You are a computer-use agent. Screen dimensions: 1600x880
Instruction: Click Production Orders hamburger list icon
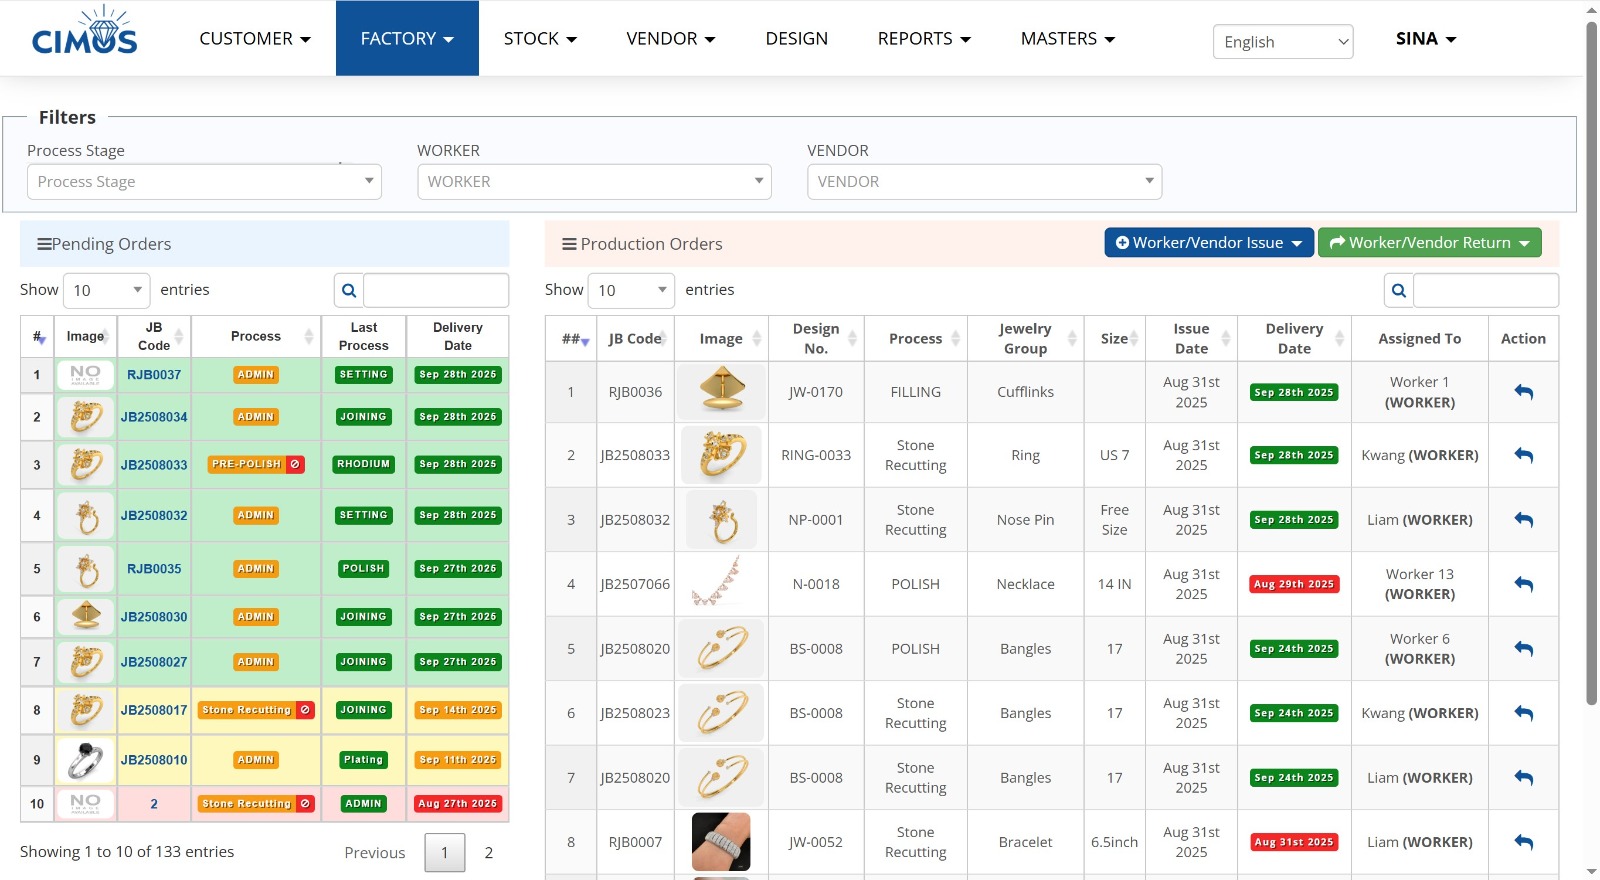[569, 244]
